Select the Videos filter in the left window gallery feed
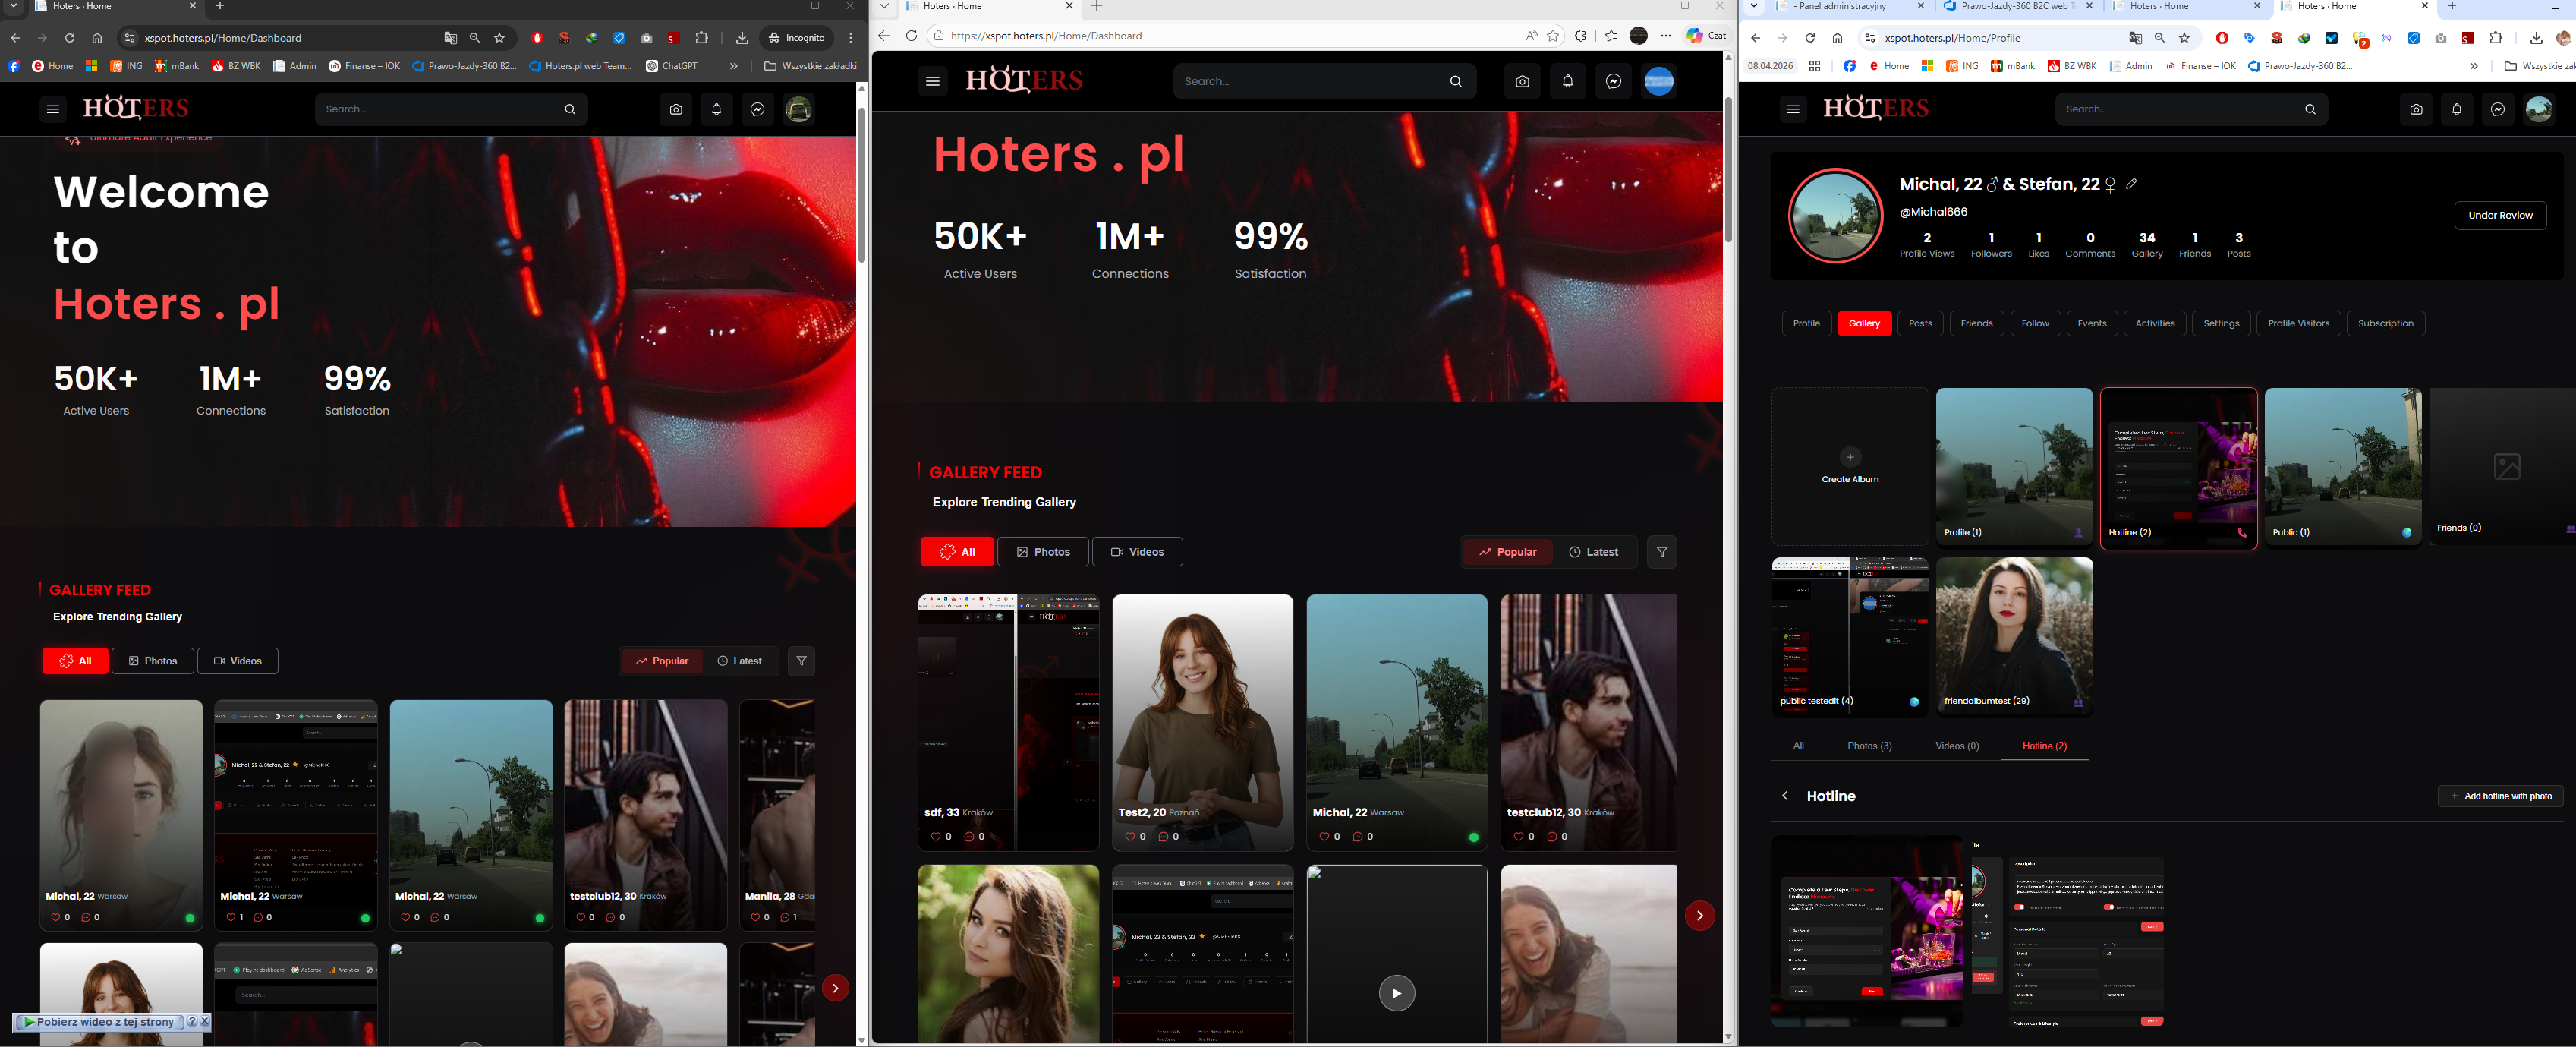This screenshot has height=1047, width=2576. (238, 661)
